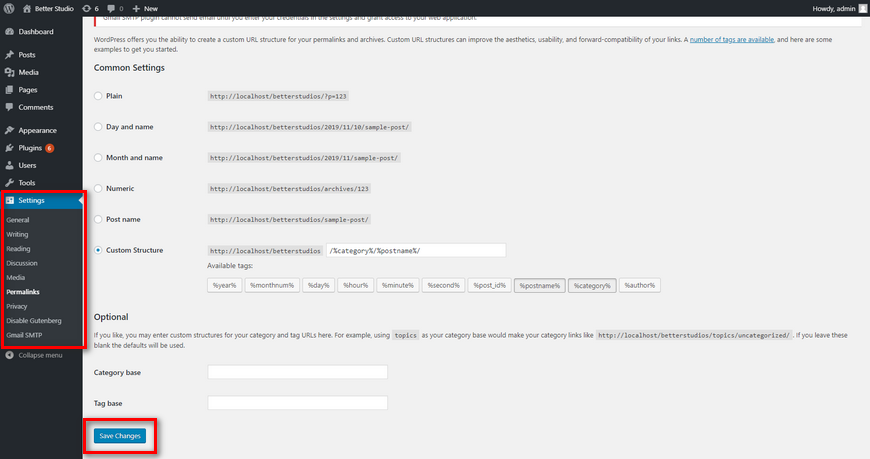The width and height of the screenshot is (870, 459).
Task: Click the Category base input field
Action: 297,372
